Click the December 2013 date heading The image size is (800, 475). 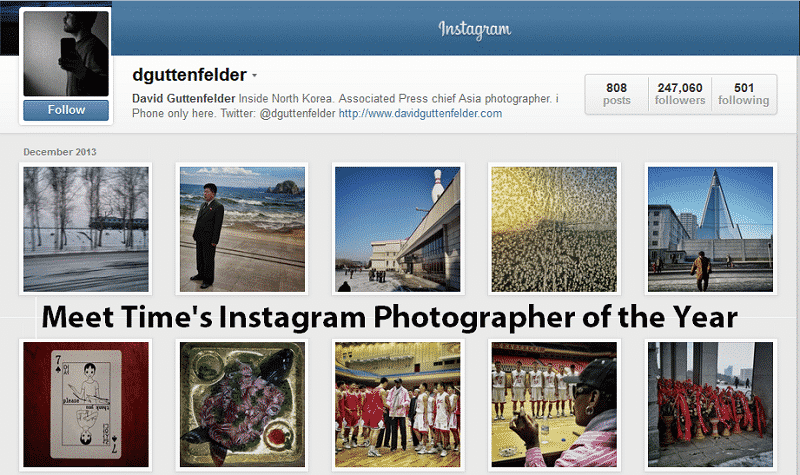pyautogui.click(x=60, y=152)
